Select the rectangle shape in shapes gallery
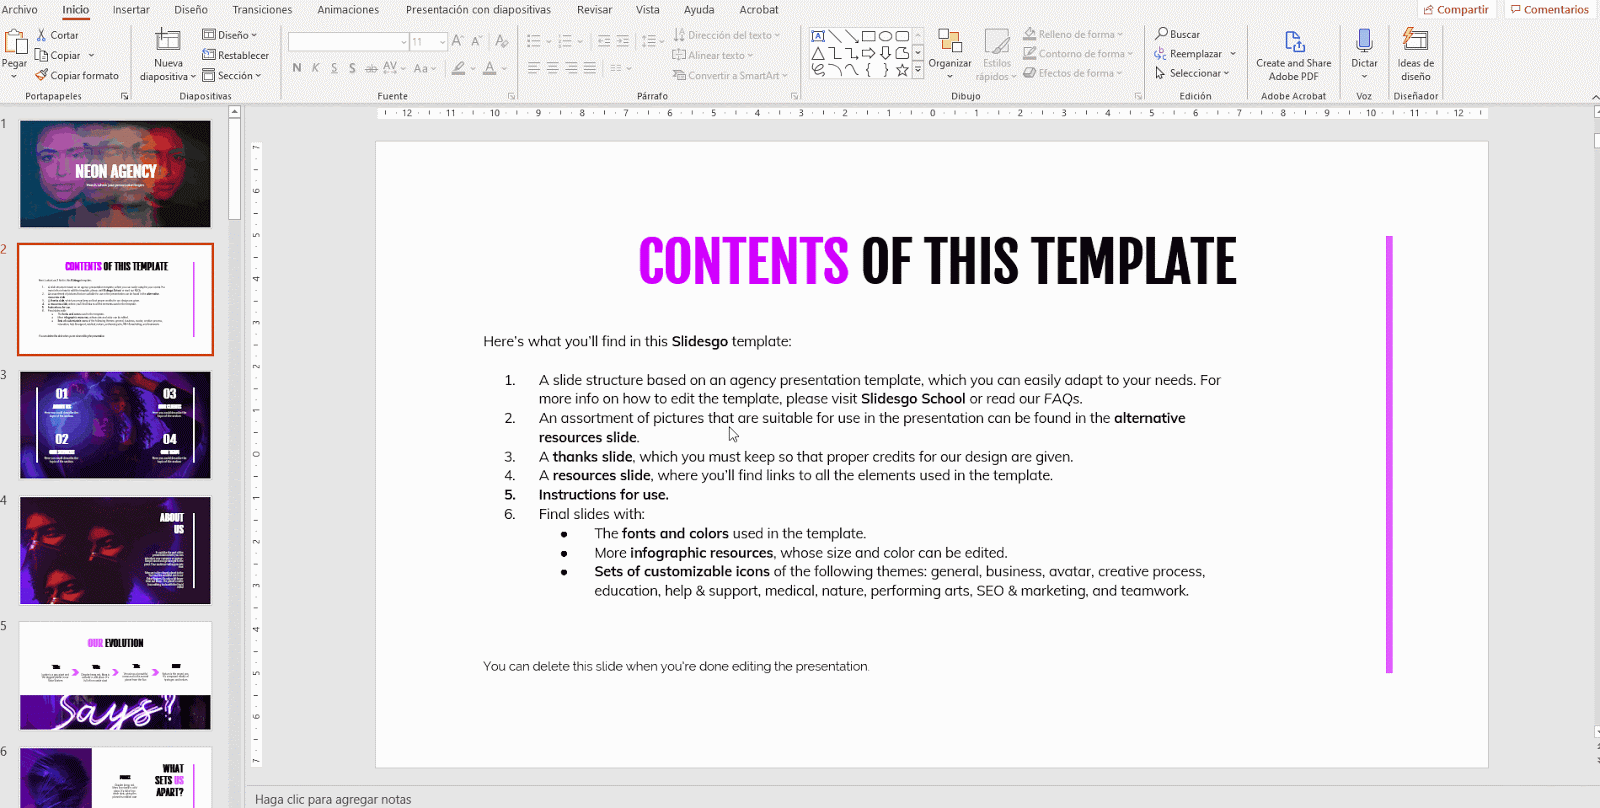 pyautogui.click(x=868, y=36)
